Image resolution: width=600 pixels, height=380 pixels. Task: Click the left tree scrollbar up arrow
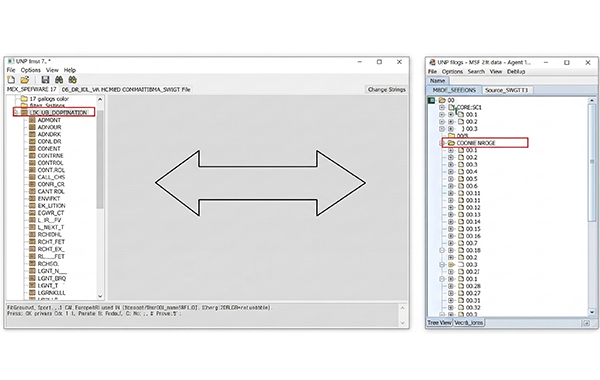pyautogui.click(x=100, y=99)
